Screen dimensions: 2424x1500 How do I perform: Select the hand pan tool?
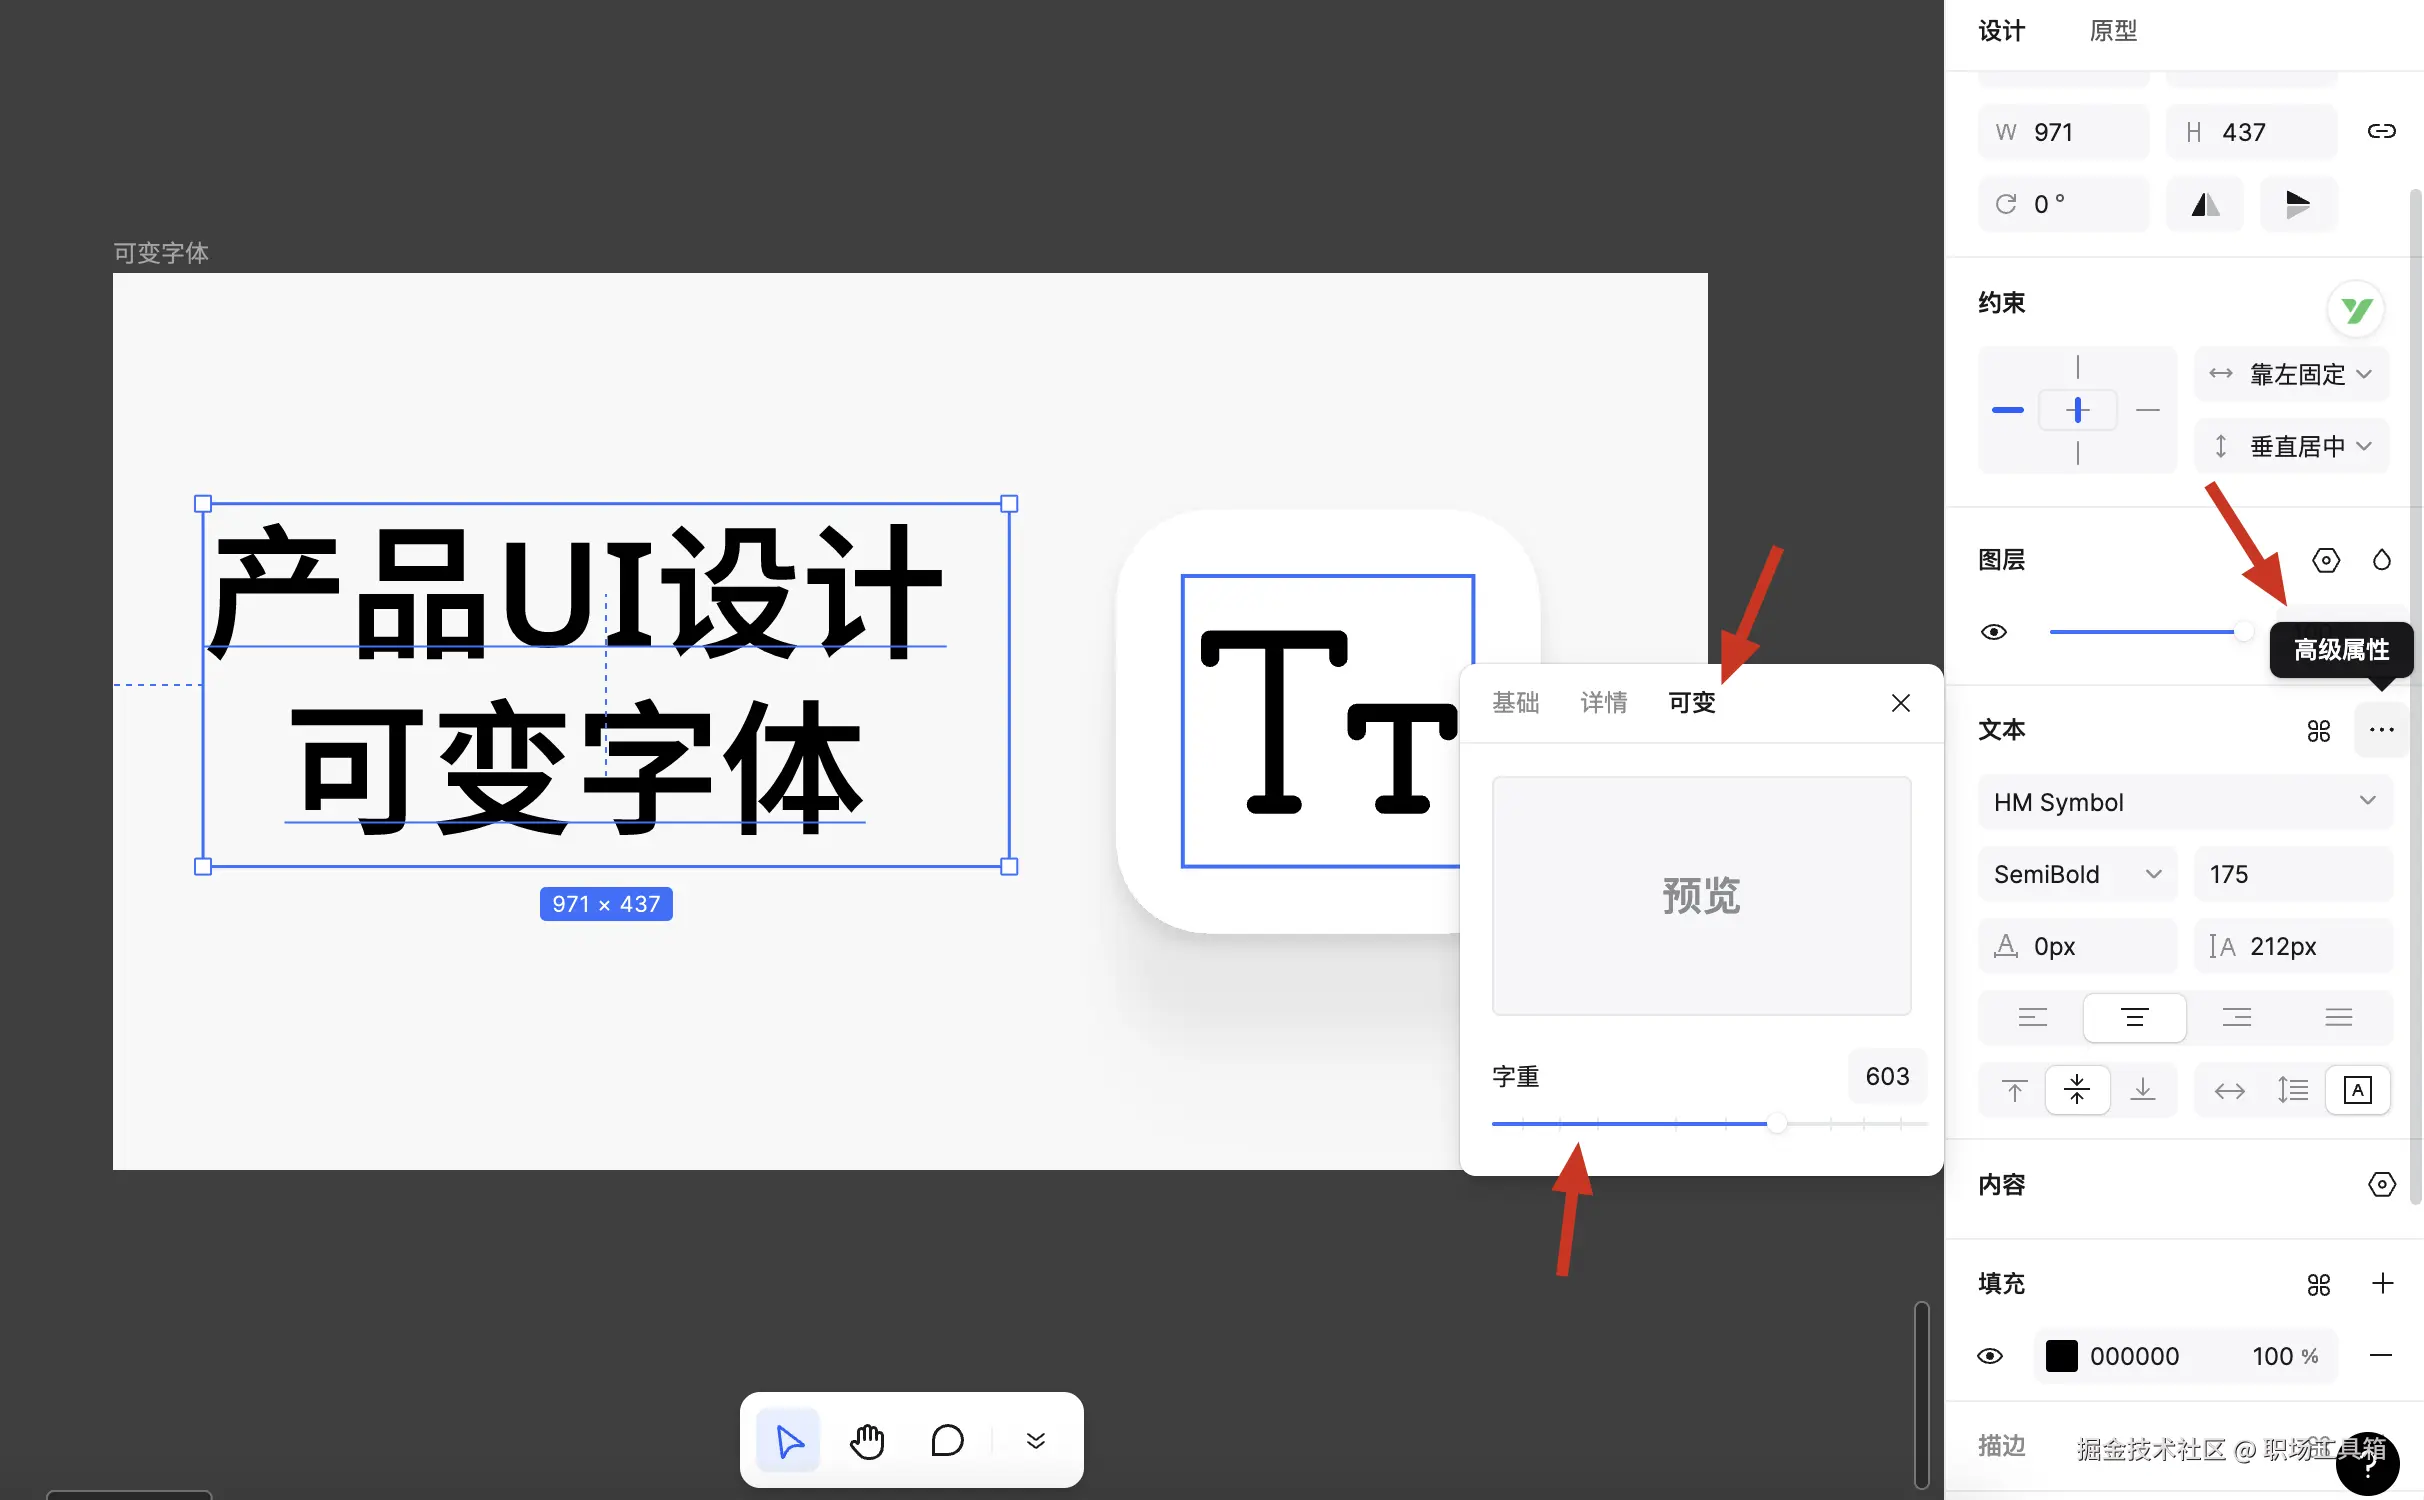point(867,1441)
